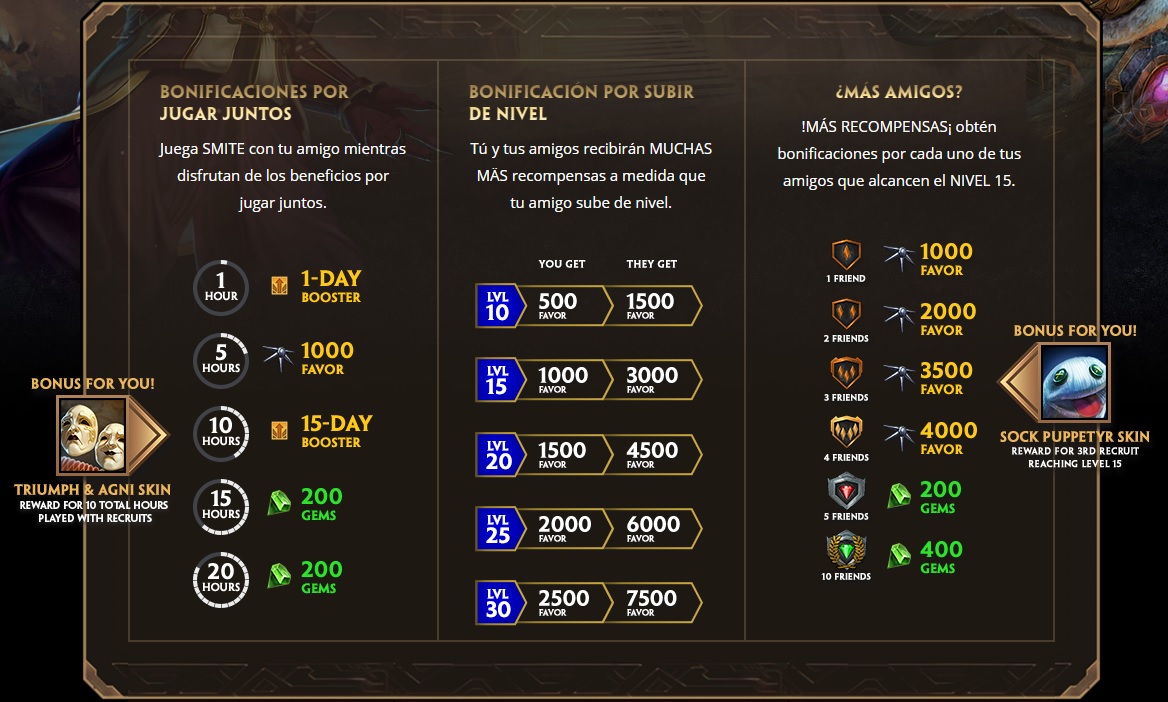Select the LVL 10 blue level badge
Viewport: 1168px width, 702px height.
(x=497, y=306)
